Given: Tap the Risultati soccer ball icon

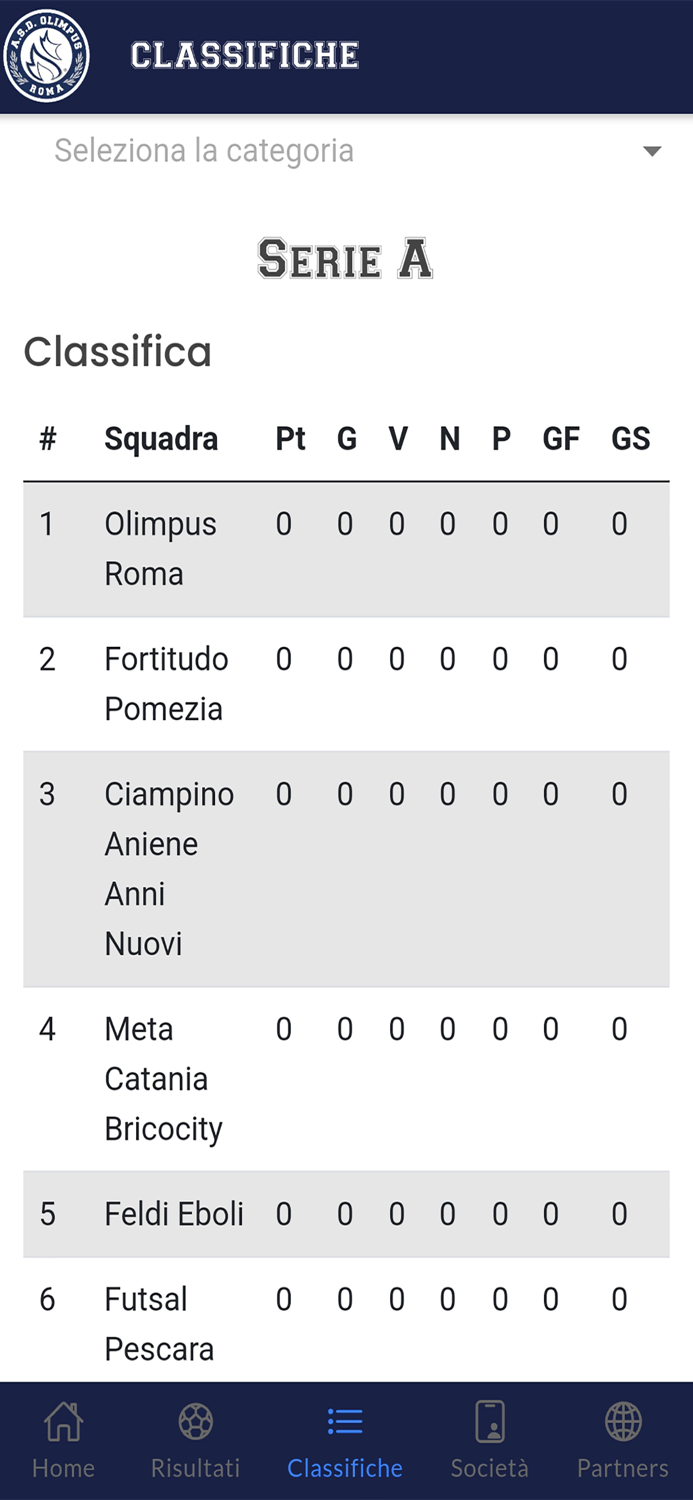Looking at the screenshot, I should [x=195, y=1421].
